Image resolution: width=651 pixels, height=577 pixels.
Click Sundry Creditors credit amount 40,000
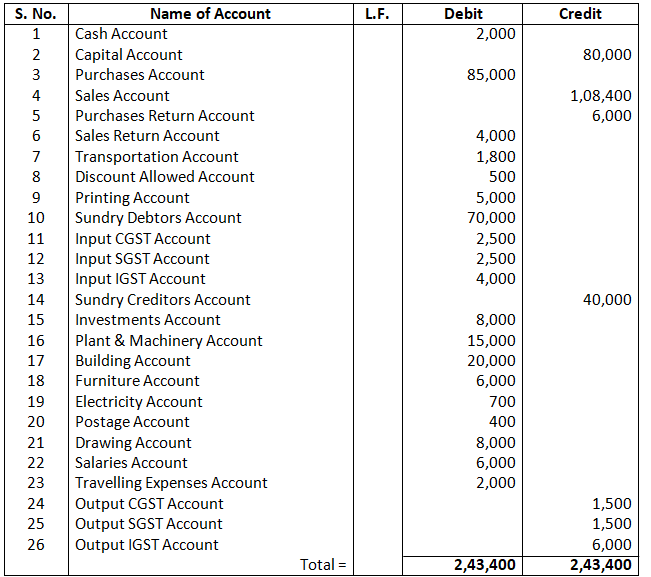pos(606,299)
